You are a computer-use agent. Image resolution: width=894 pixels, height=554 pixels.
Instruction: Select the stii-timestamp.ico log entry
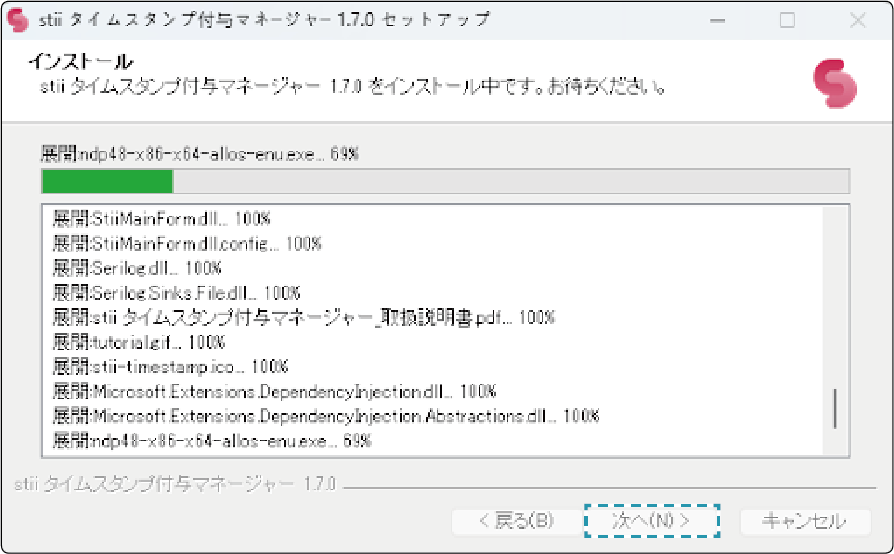click(x=170, y=366)
